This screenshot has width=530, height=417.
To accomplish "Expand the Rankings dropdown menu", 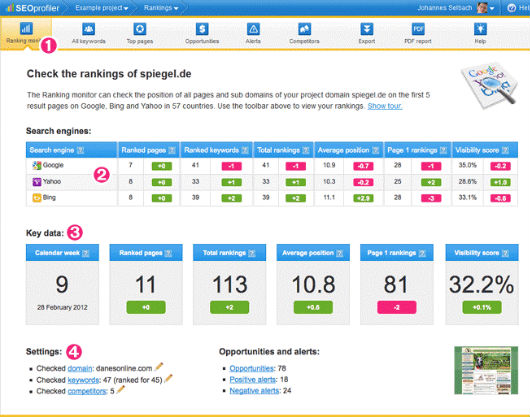I will click(x=161, y=8).
